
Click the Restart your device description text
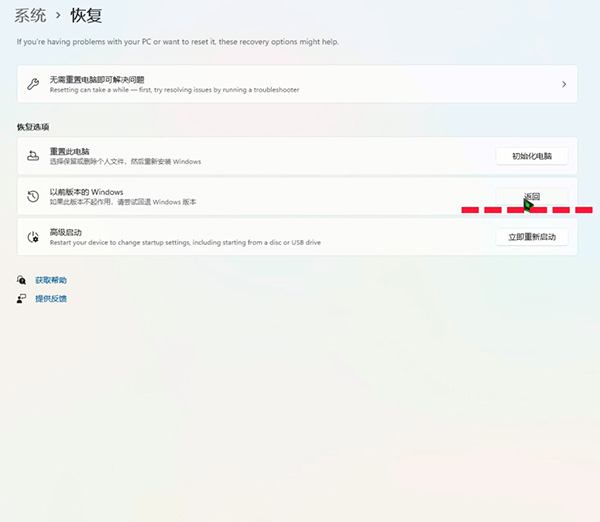point(185,242)
